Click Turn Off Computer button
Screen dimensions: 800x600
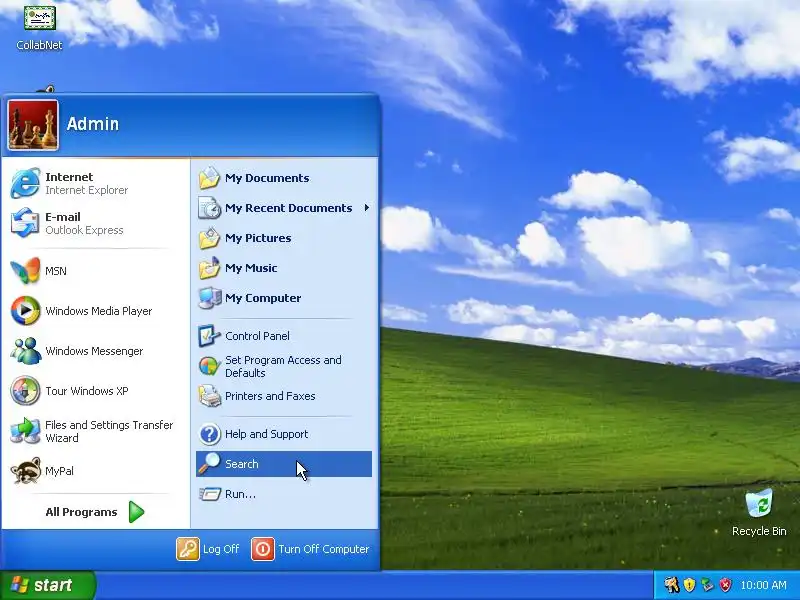(310, 549)
